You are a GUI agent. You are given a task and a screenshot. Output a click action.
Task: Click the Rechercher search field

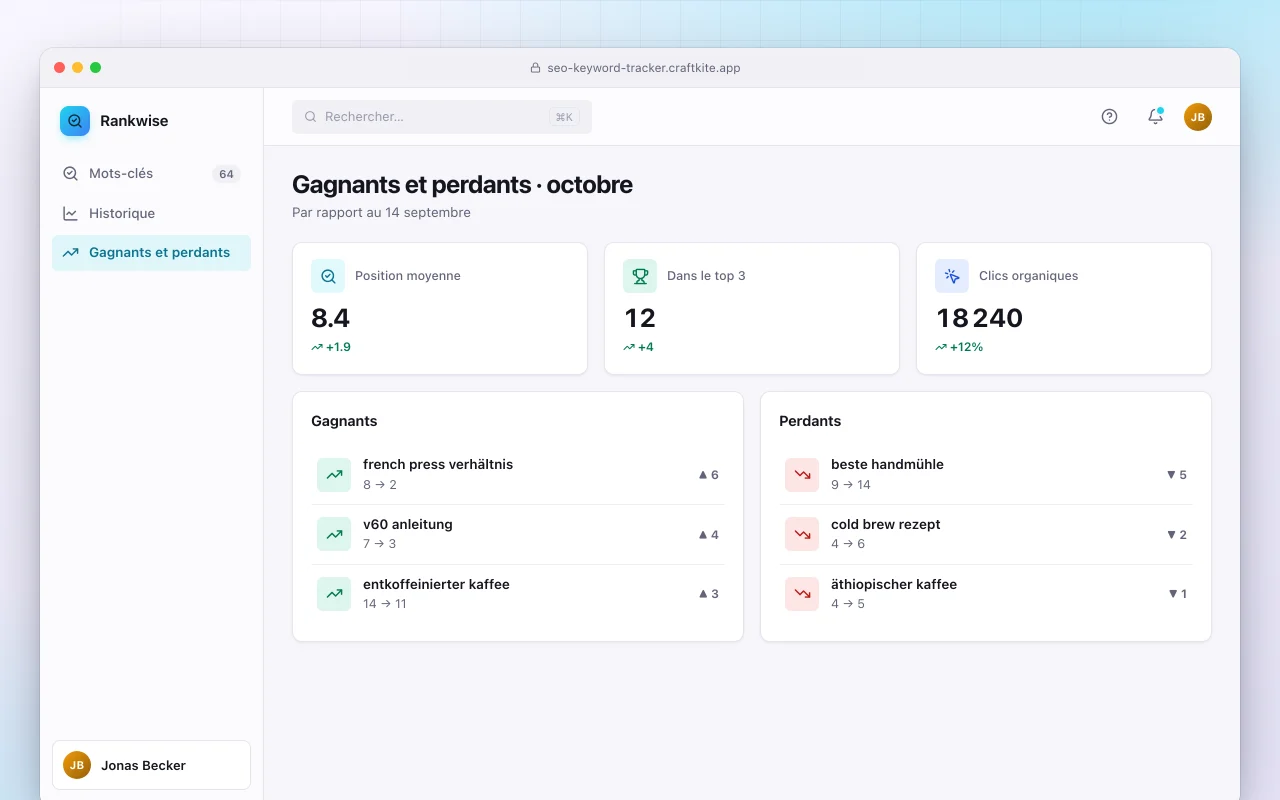pos(442,117)
